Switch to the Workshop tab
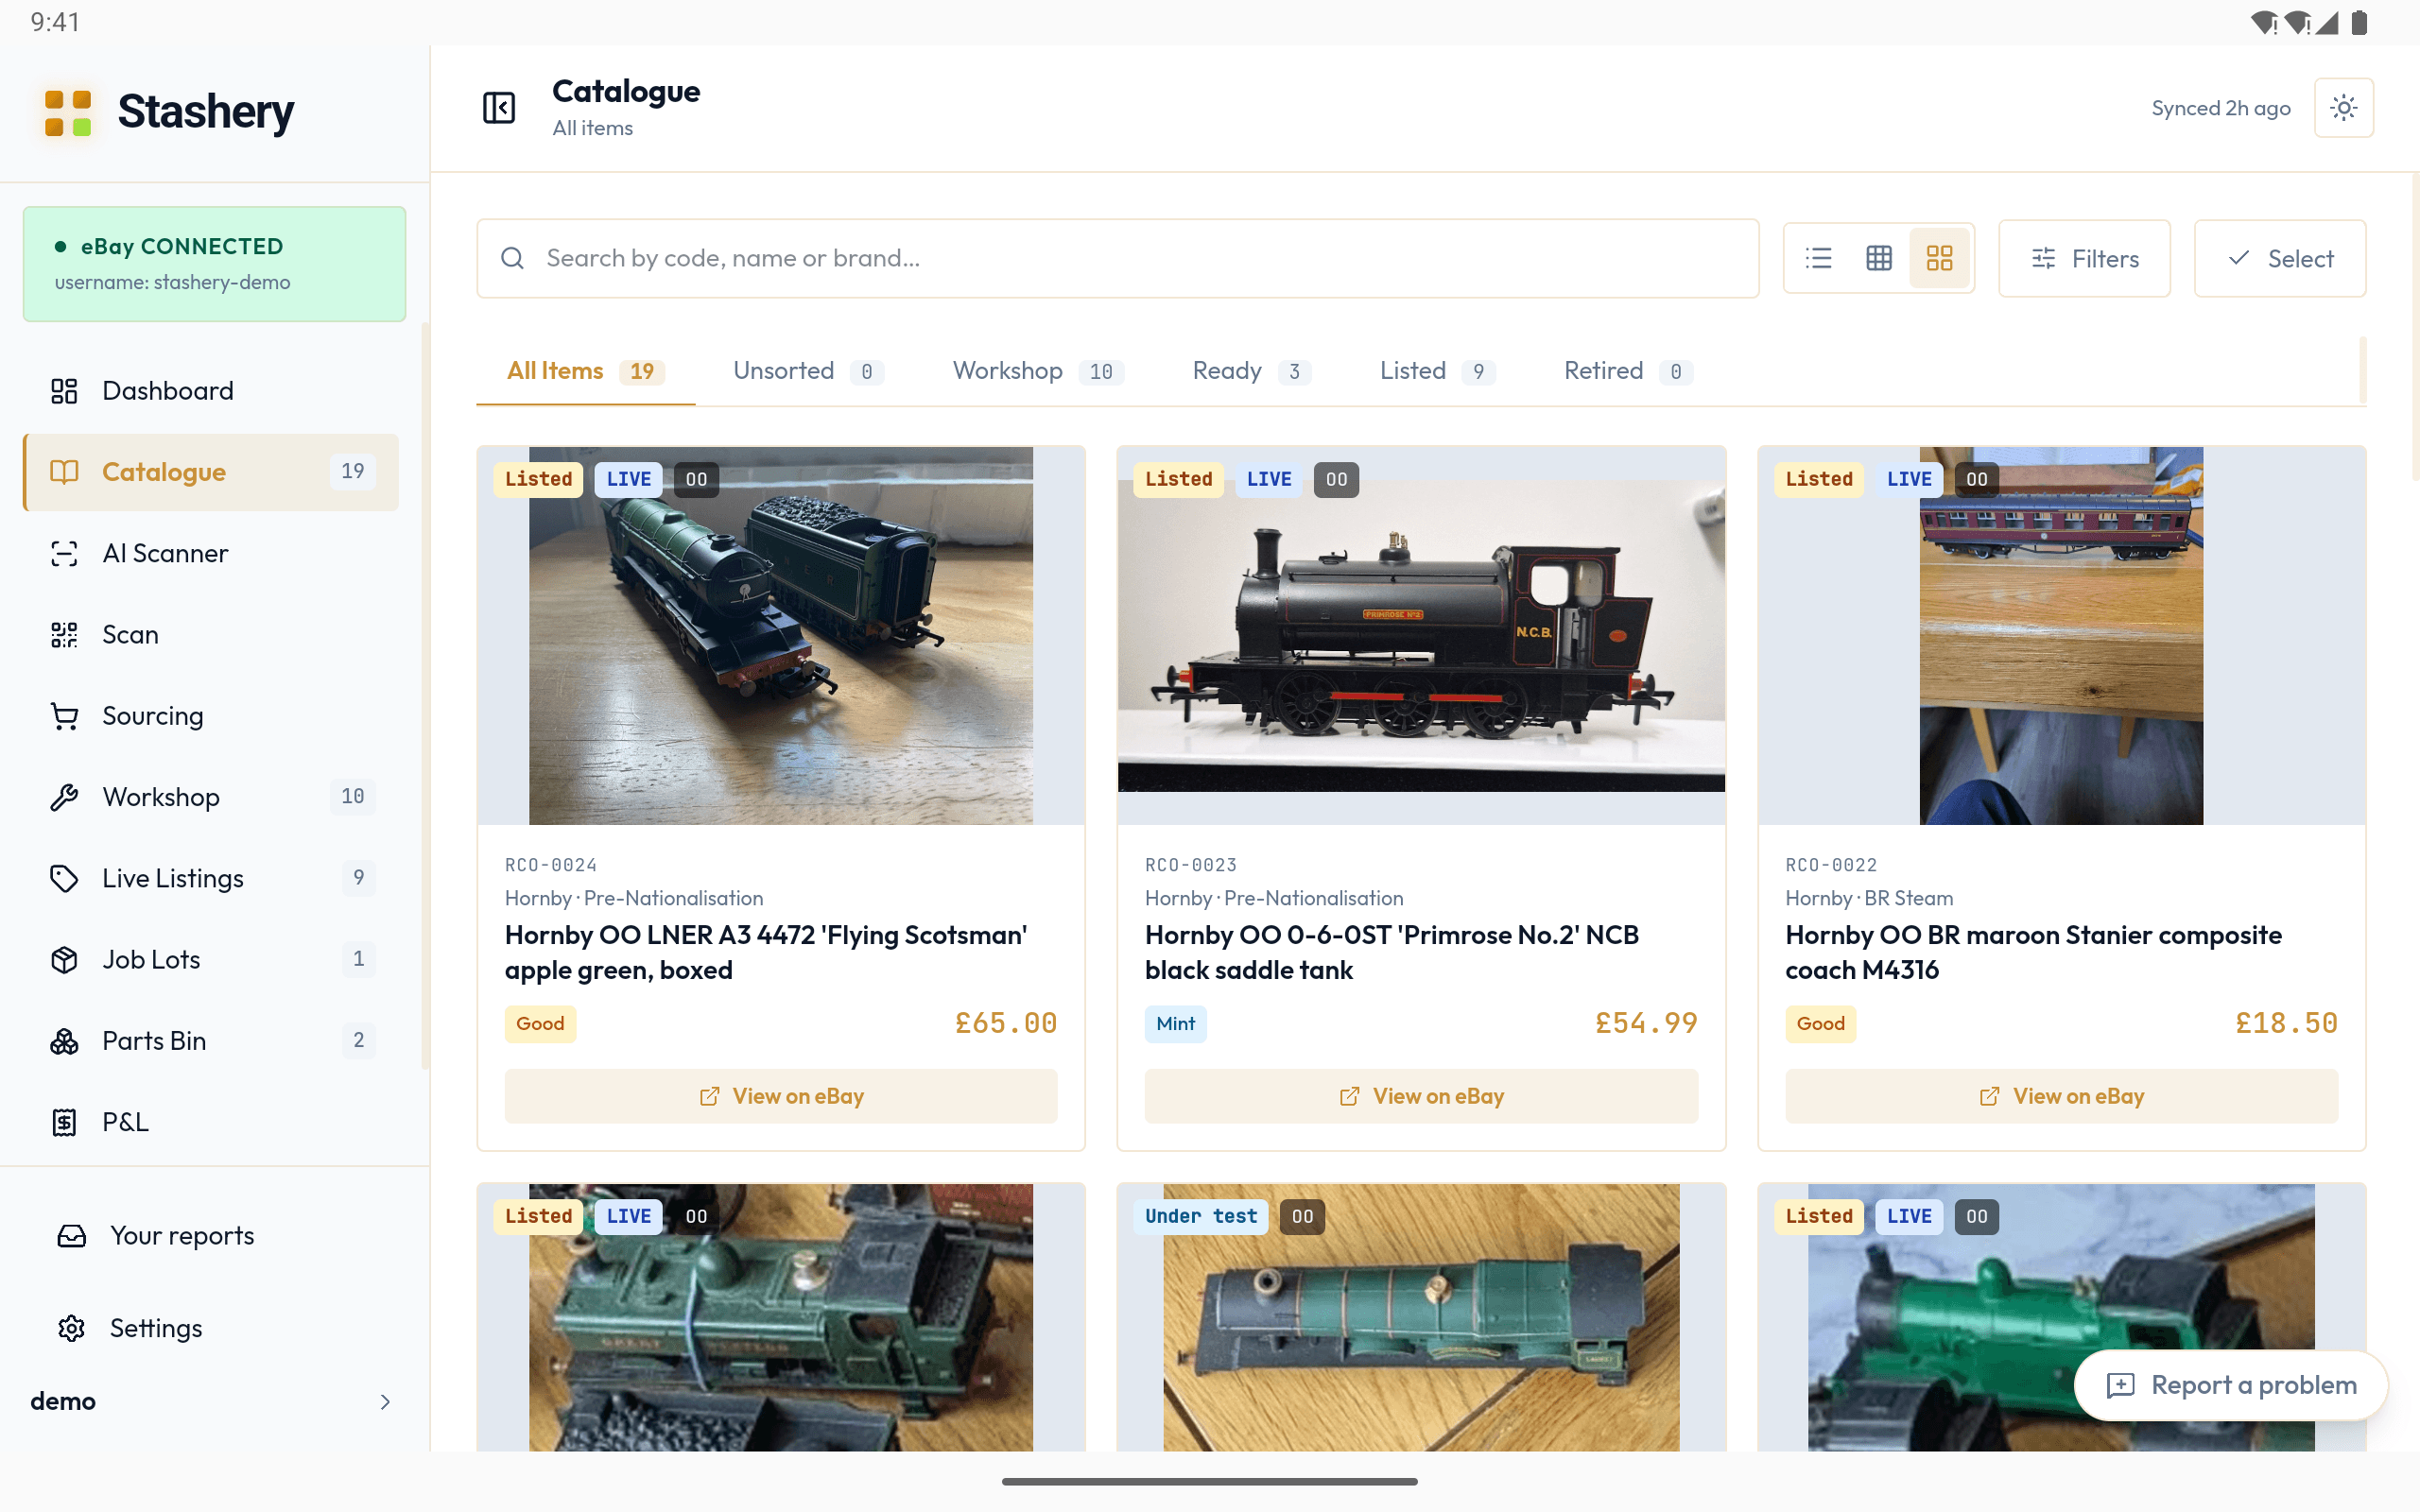Viewport: 2420px width, 1512px height. pos(1038,371)
